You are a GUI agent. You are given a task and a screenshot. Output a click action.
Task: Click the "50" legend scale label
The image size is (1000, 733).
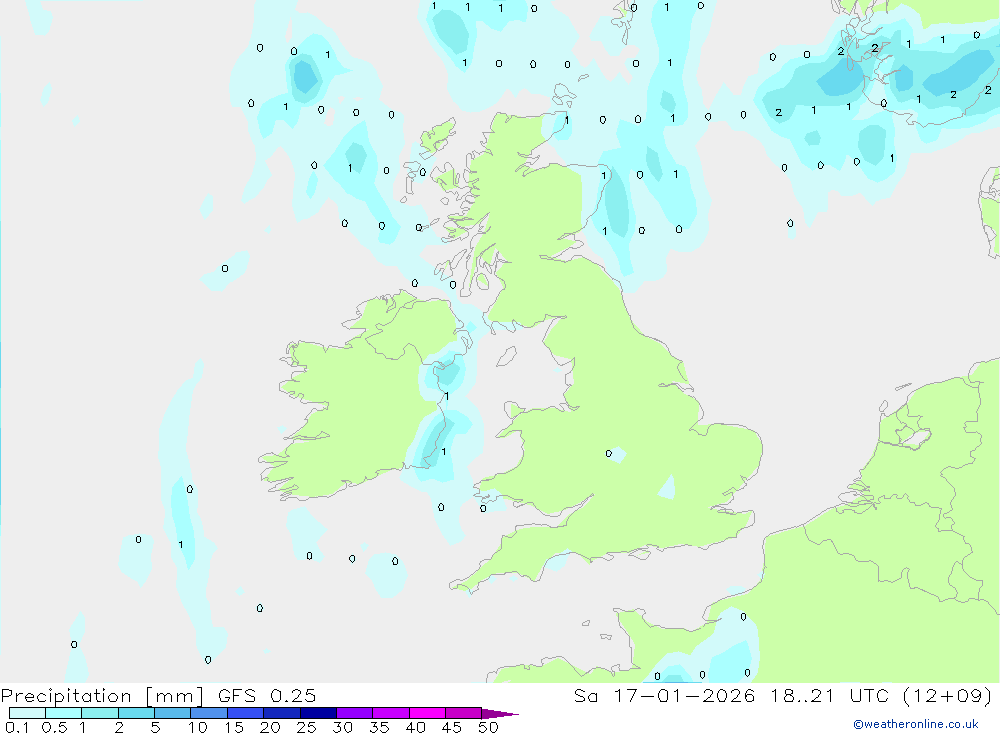click(x=489, y=727)
